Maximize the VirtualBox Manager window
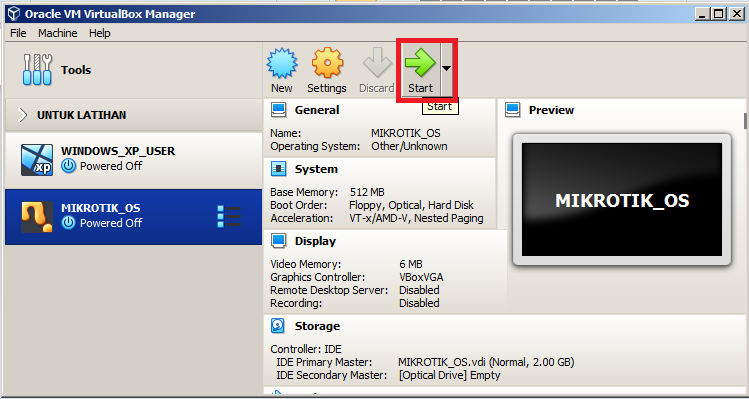Screen dimensions: 749x399 click(717, 14)
